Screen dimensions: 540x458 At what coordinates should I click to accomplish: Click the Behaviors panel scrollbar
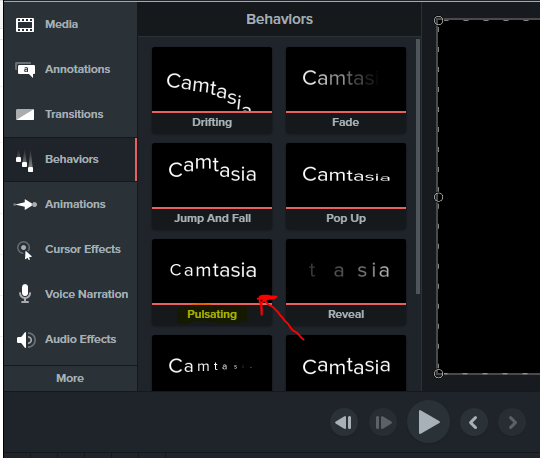point(418,167)
